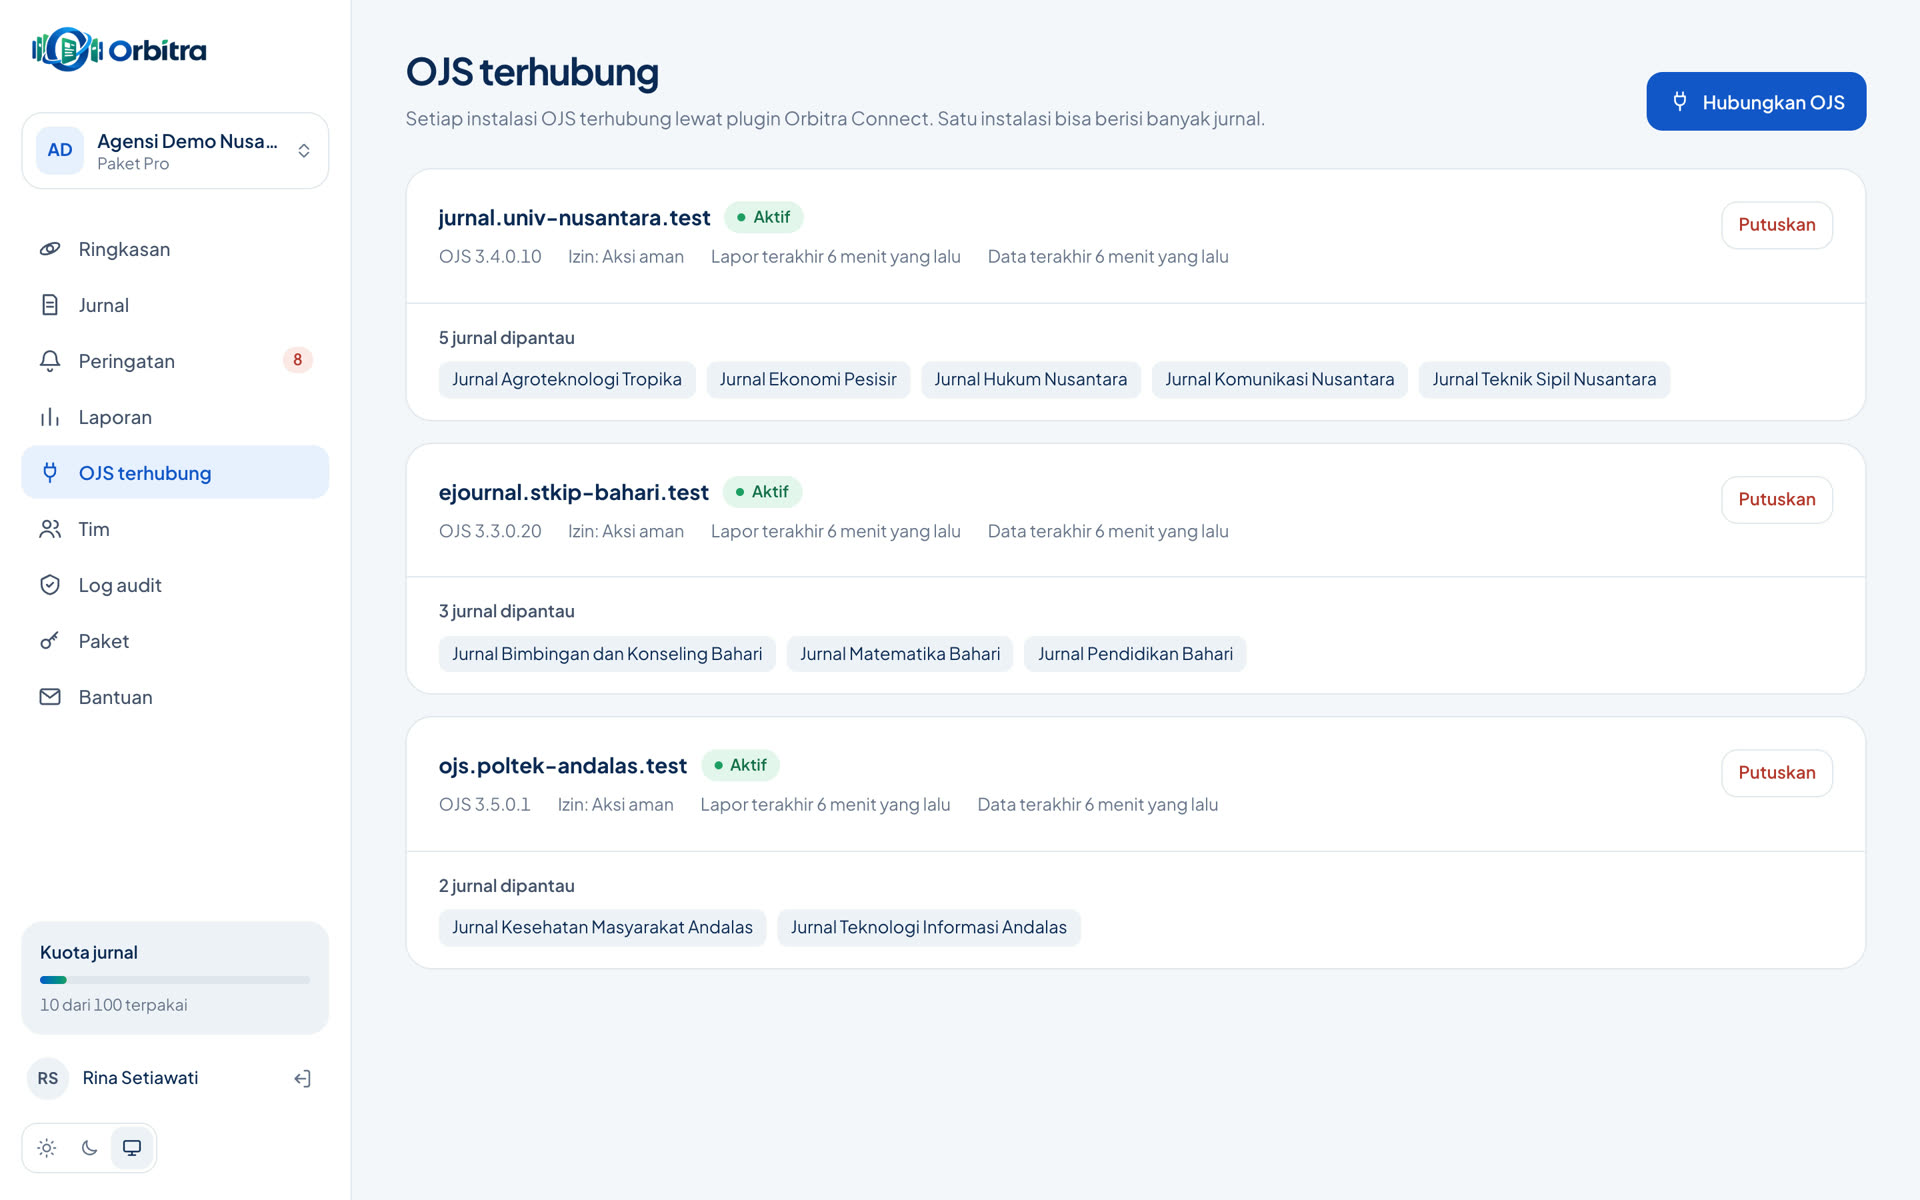Image resolution: width=1920 pixels, height=1200 pixels.
Task: Click the Orbitra logo
Action: click(119, 49)
